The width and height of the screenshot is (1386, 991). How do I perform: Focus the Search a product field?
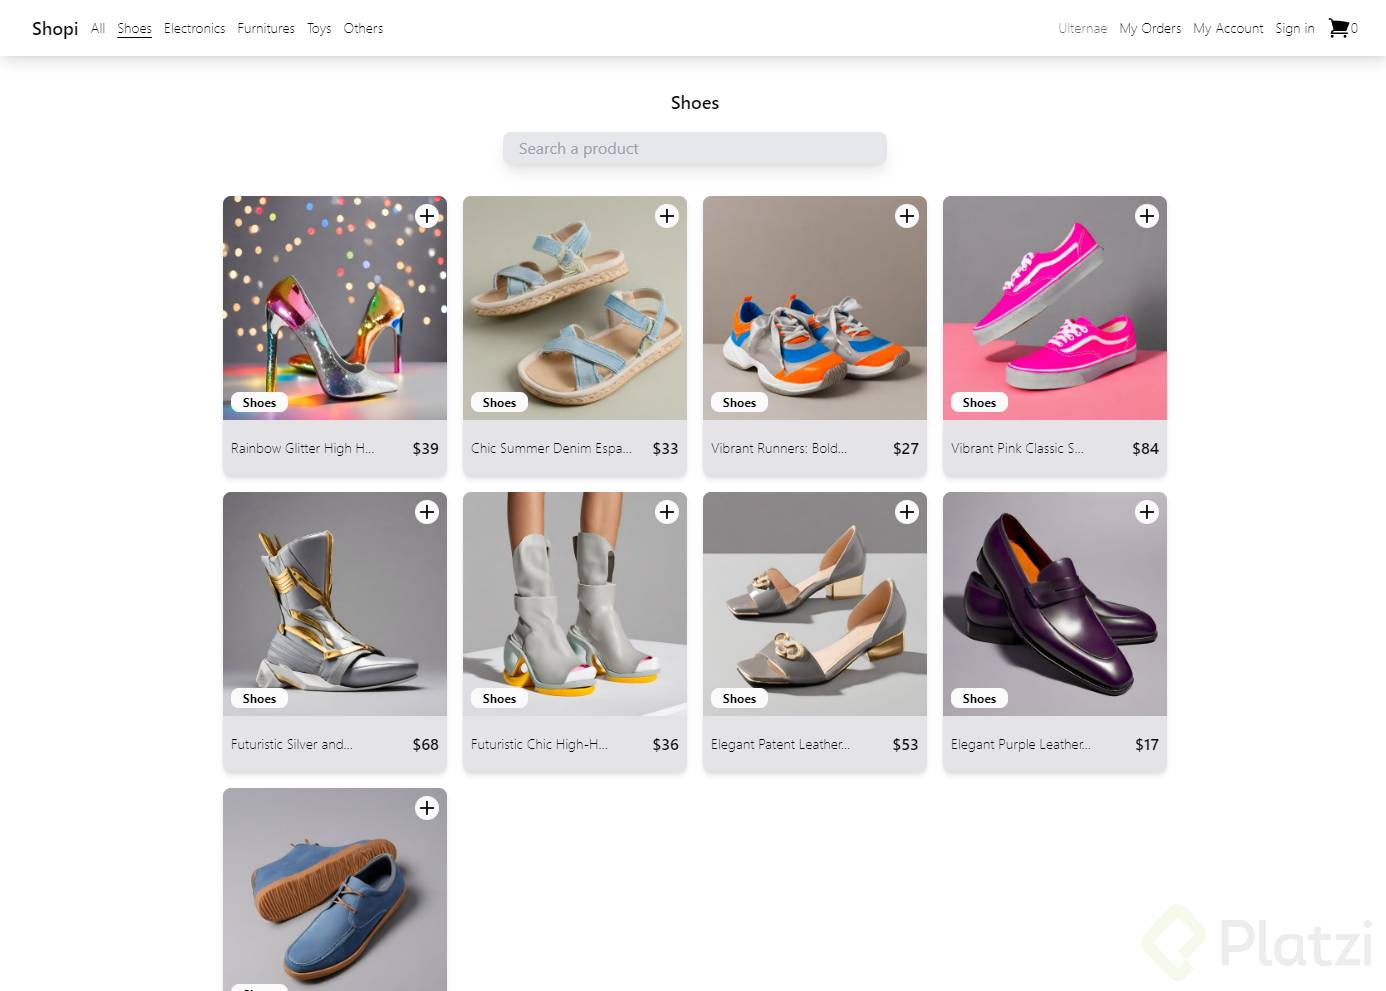point(694,149)
